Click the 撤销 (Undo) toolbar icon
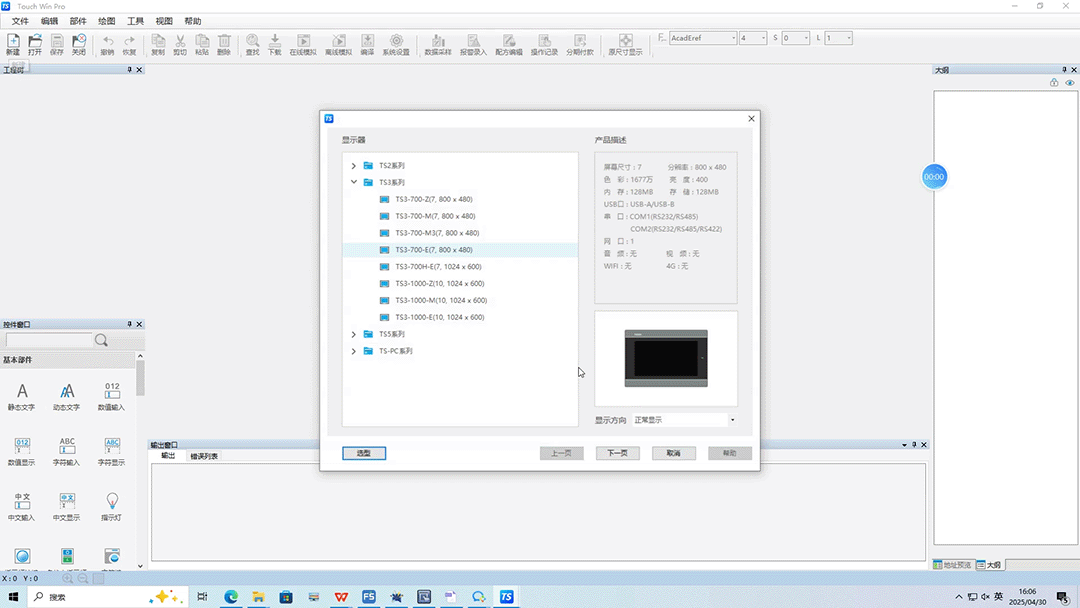Image resolution: width=1080 pixels, height=608 pixels. click(107, 45)
